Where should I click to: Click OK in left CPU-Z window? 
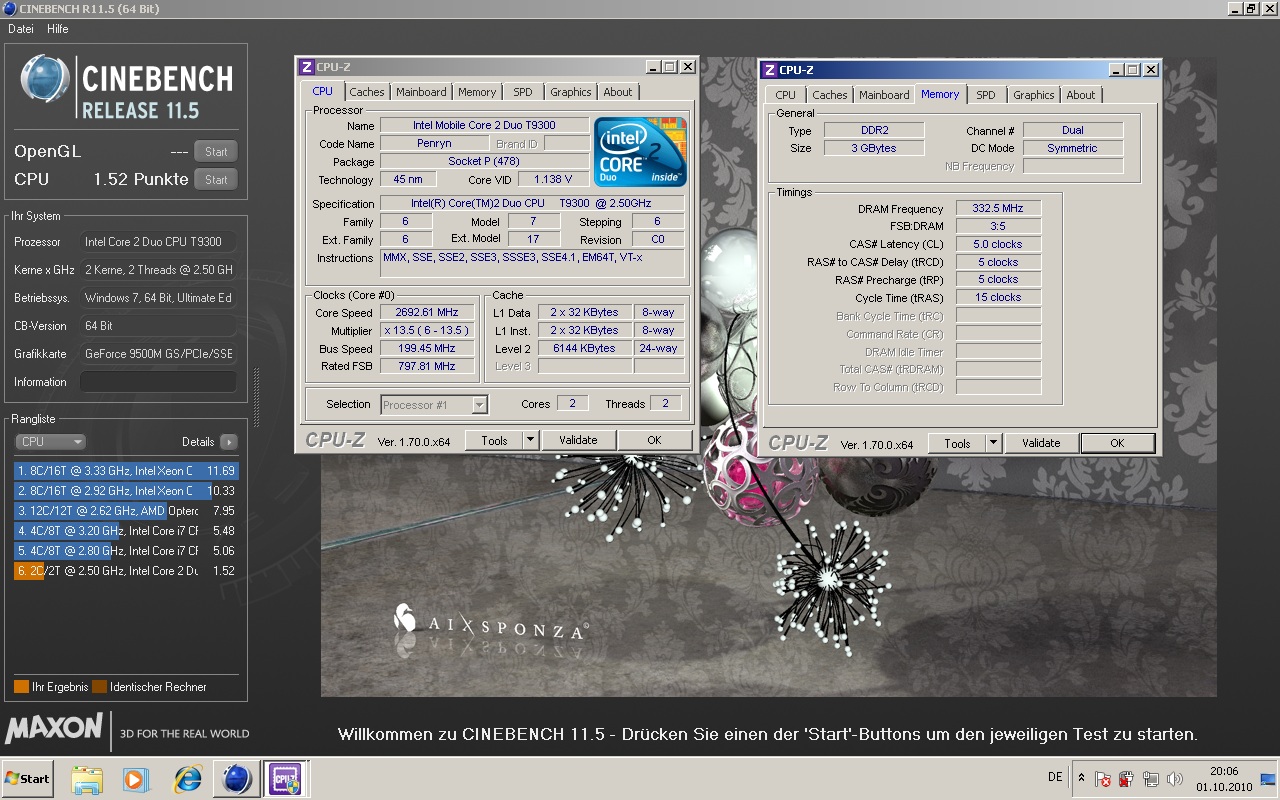(x=654, y=440)
